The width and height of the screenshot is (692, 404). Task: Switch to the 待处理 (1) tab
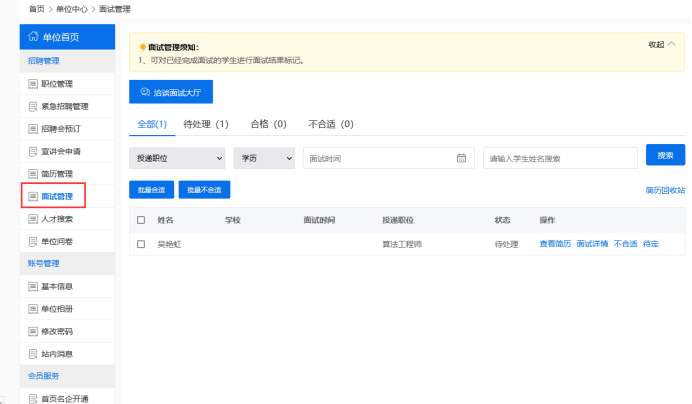206,124
